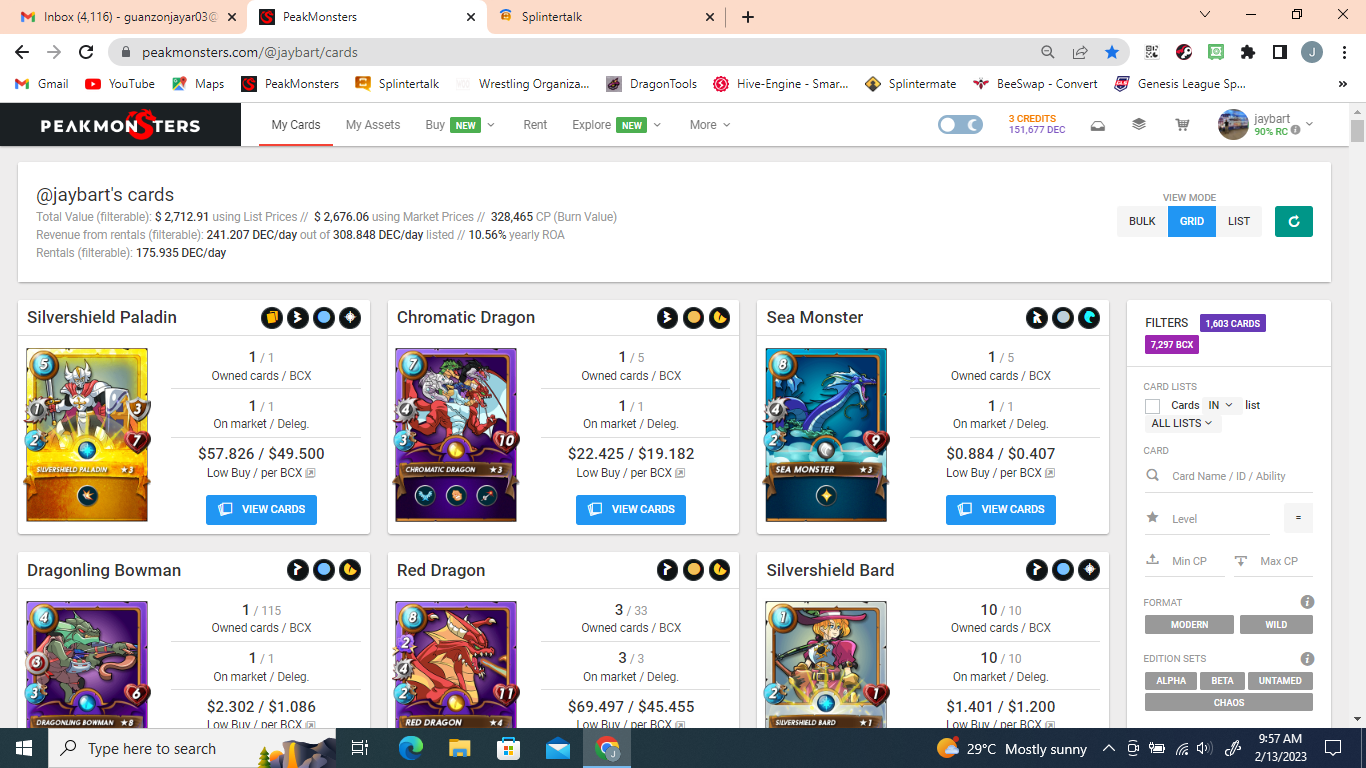Image resolution: width=1366 pixels, height=768 pixels.
Task: Open the stacked layers icon in header
Action: [x=1139, y=125]
